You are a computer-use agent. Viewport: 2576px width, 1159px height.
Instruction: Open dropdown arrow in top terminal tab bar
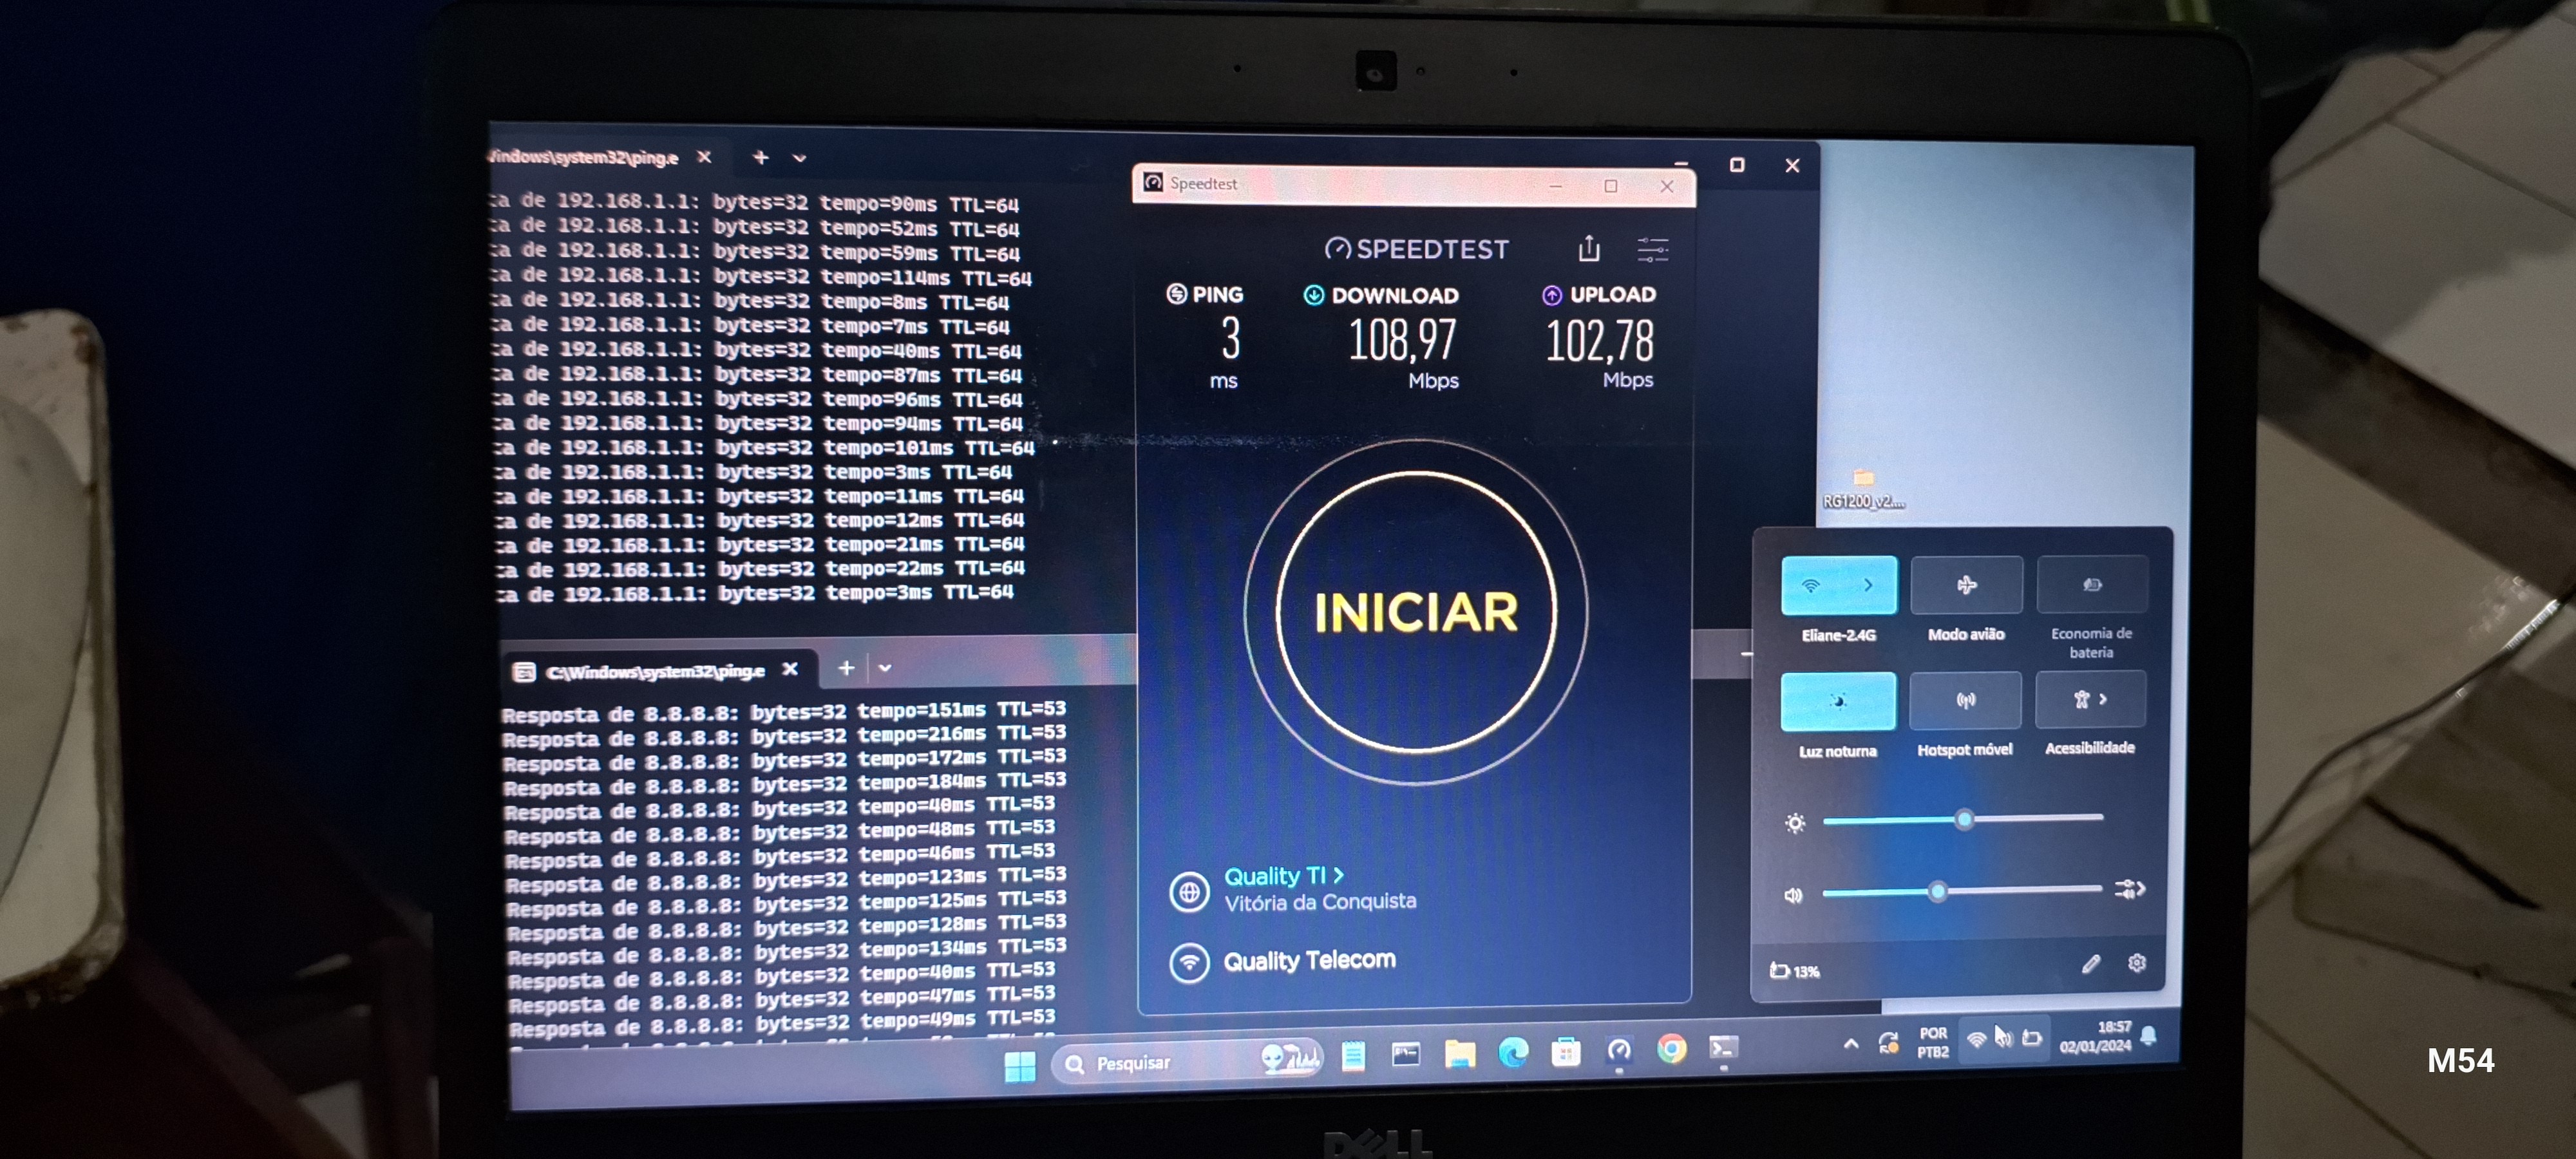point(799,158)
